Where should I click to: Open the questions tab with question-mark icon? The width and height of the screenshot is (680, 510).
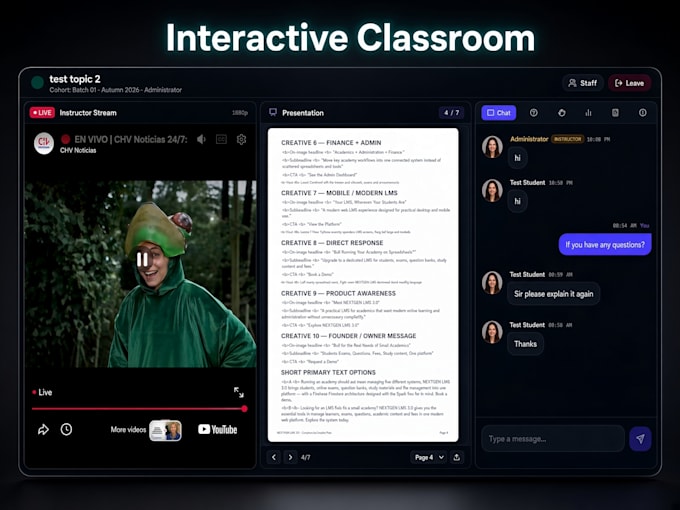coord(534,113)
